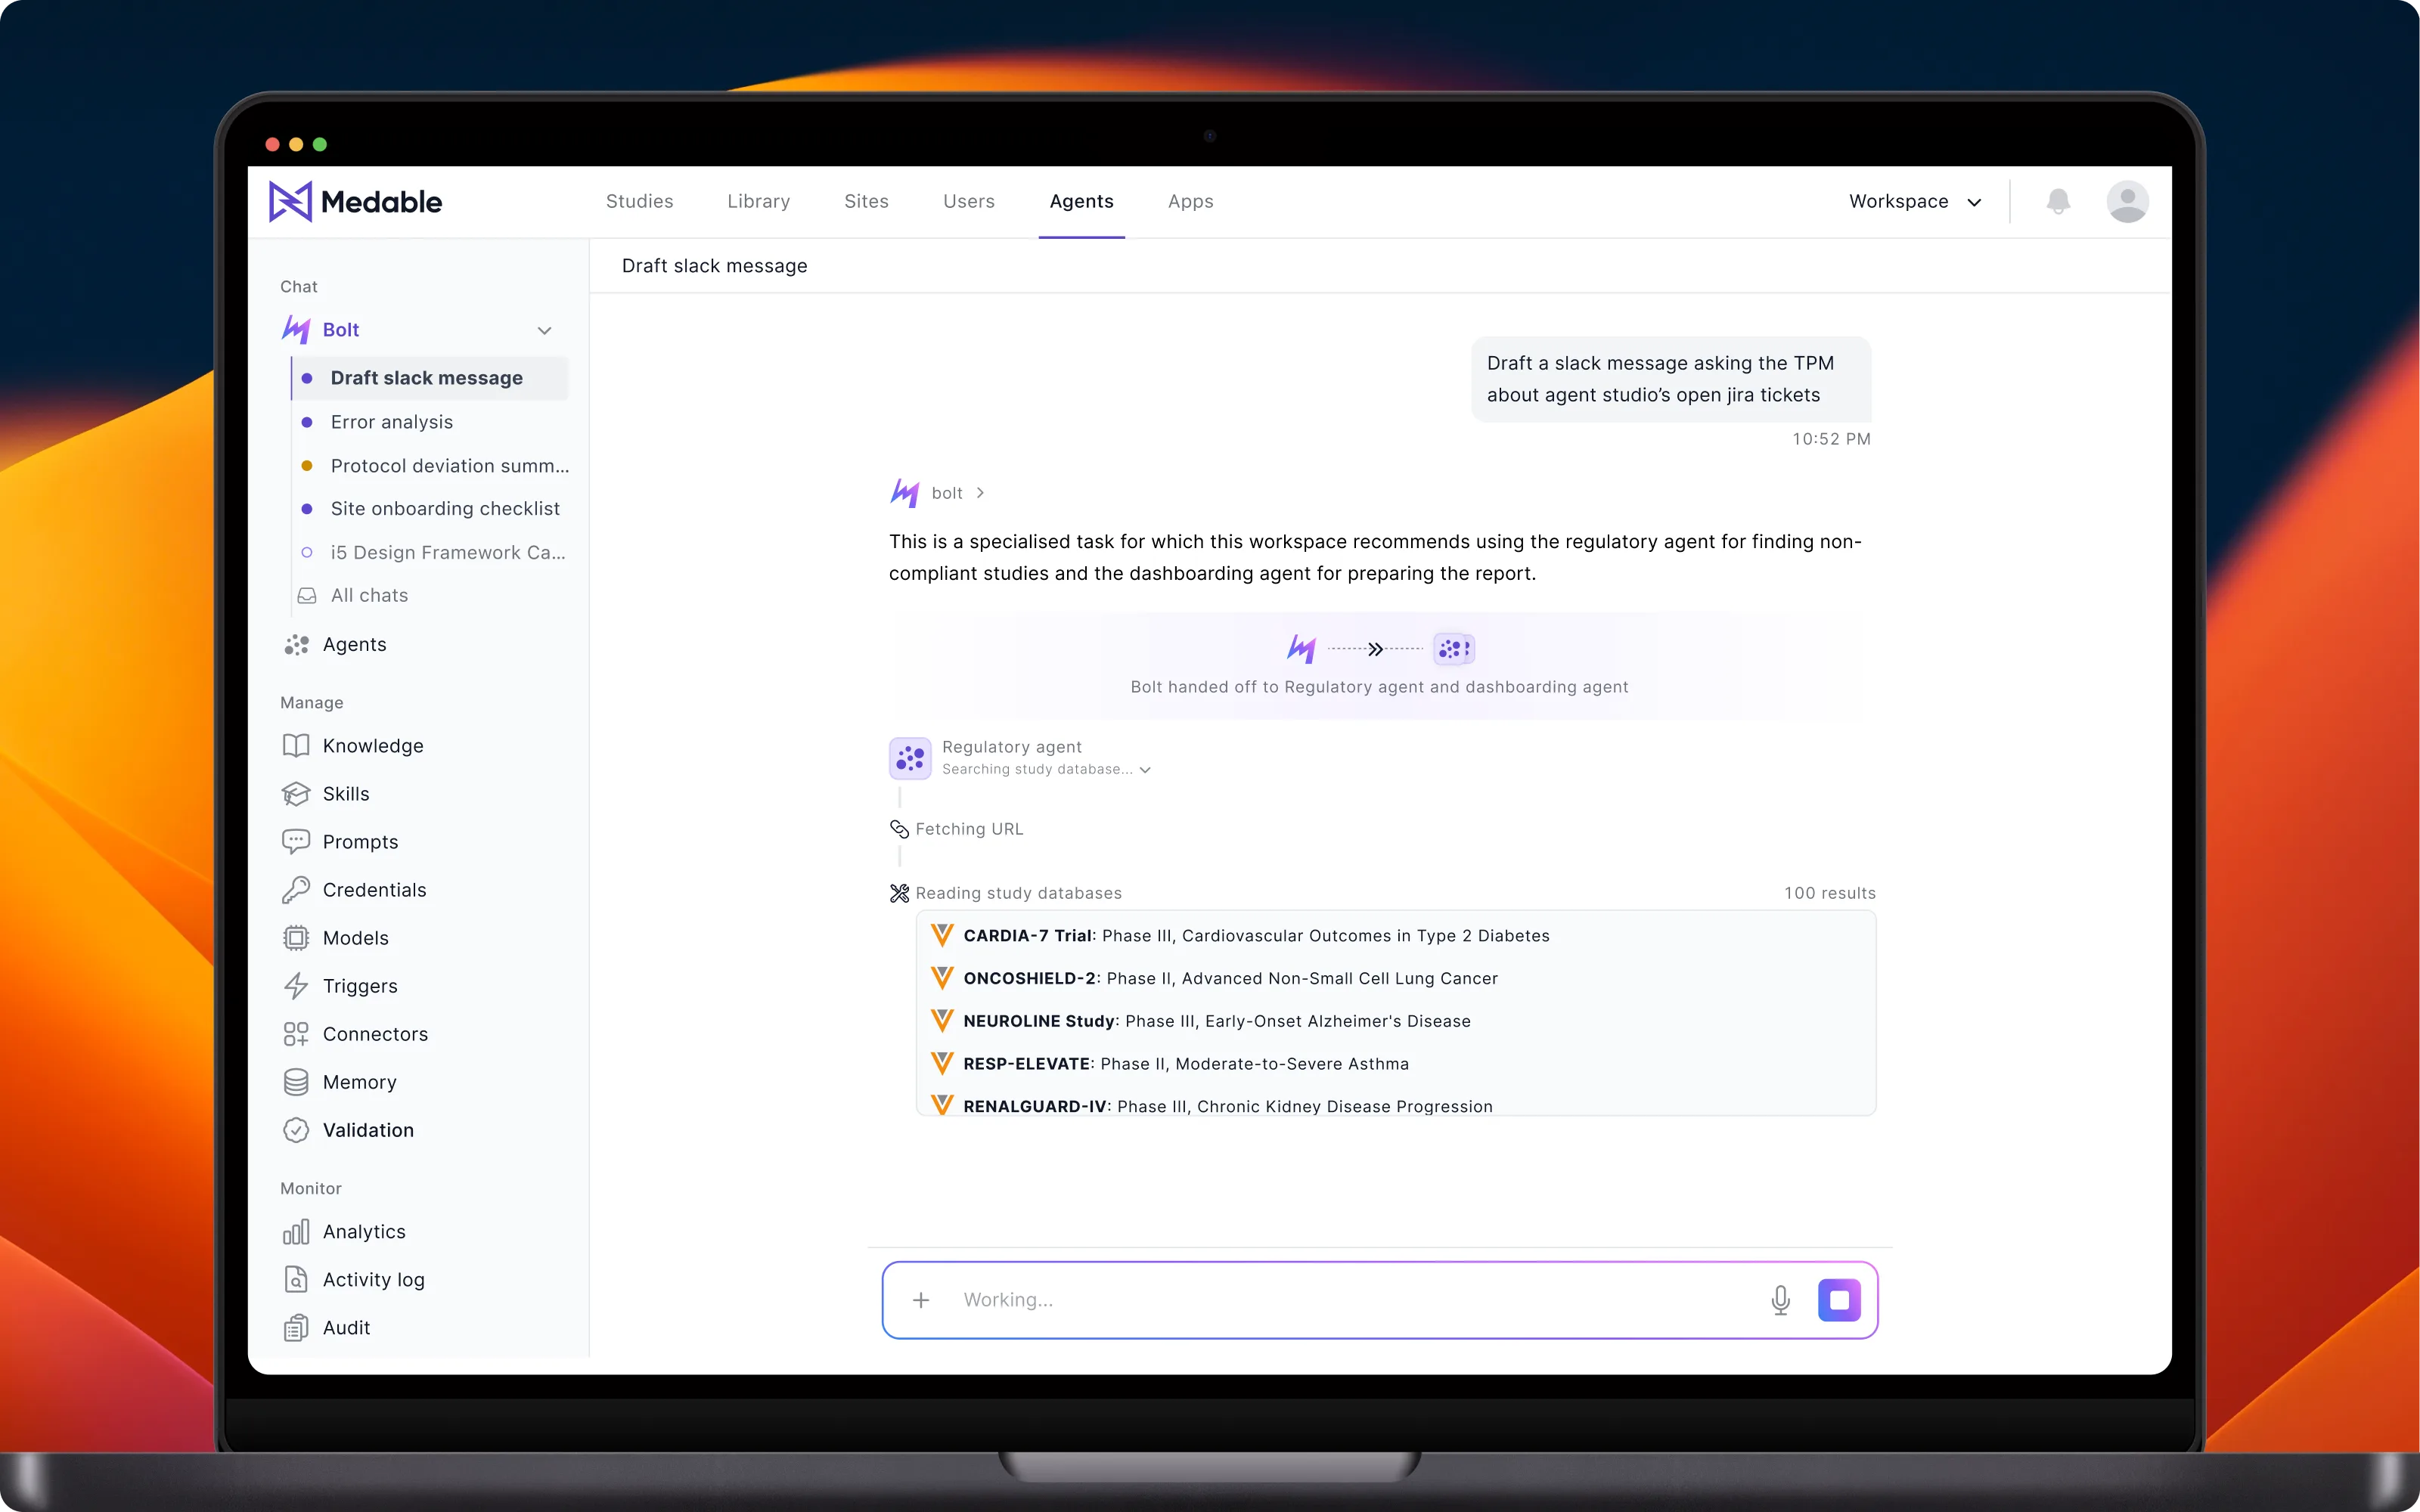Open the Activity log
This screenshot has width=2420, height=1512.
click(354, 1280)
